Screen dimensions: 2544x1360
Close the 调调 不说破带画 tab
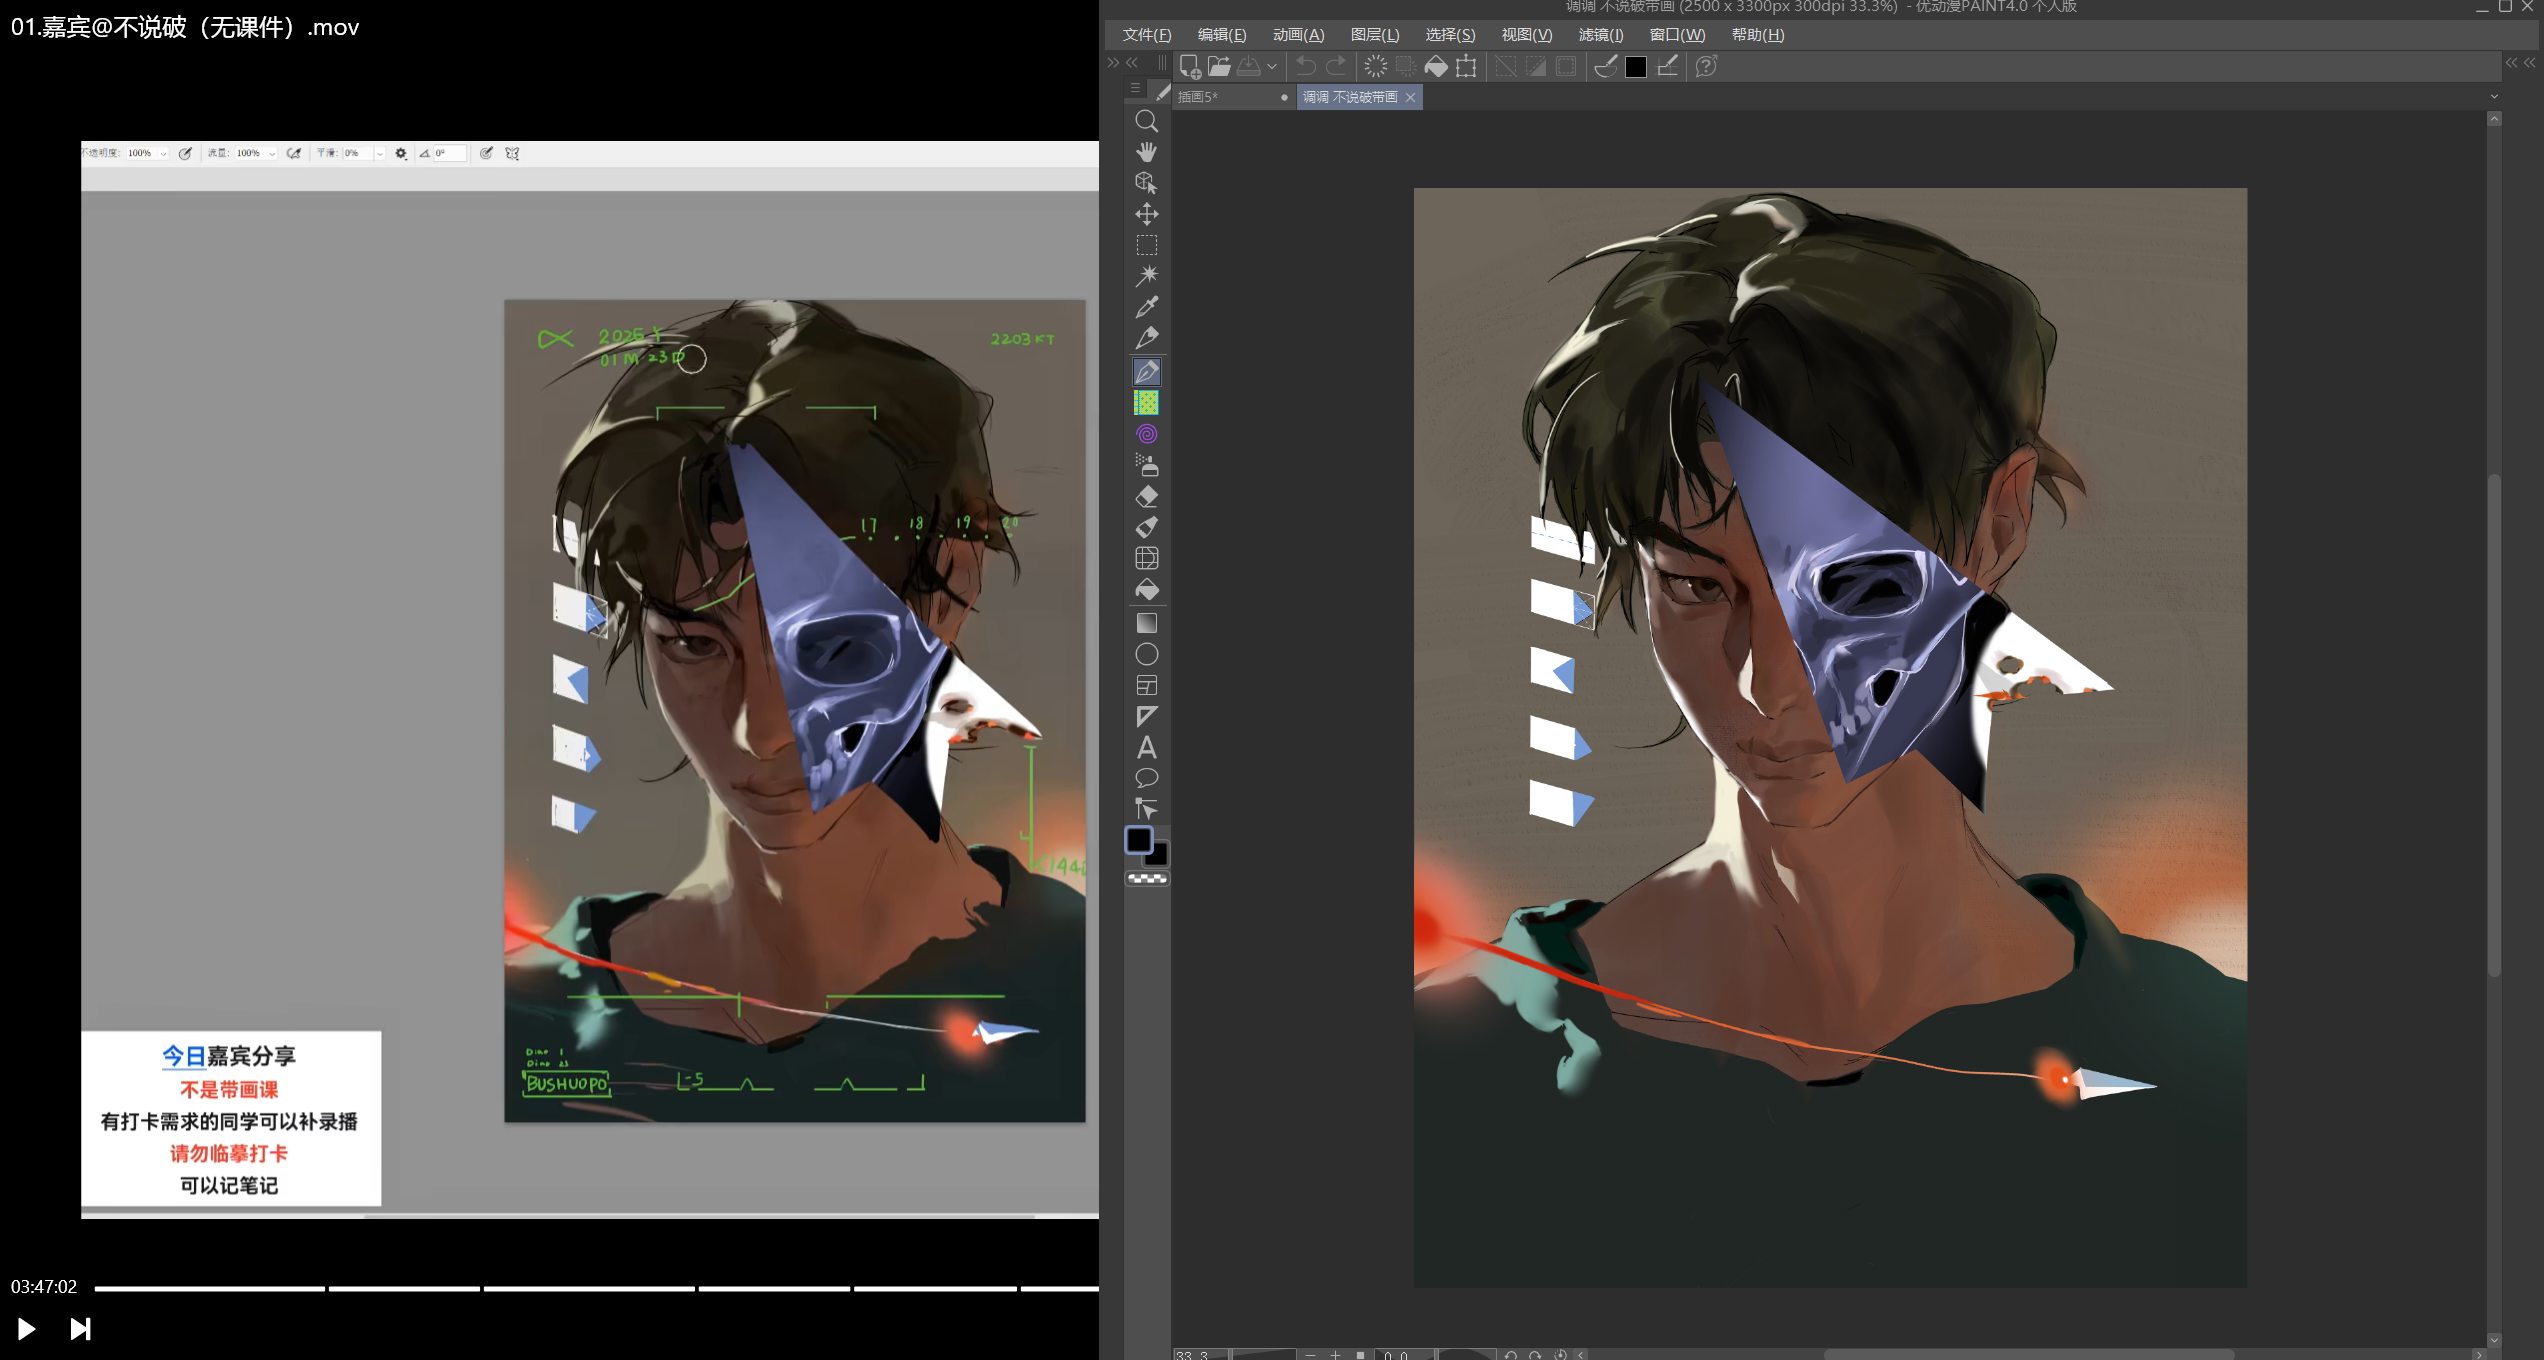point(1410,97)
